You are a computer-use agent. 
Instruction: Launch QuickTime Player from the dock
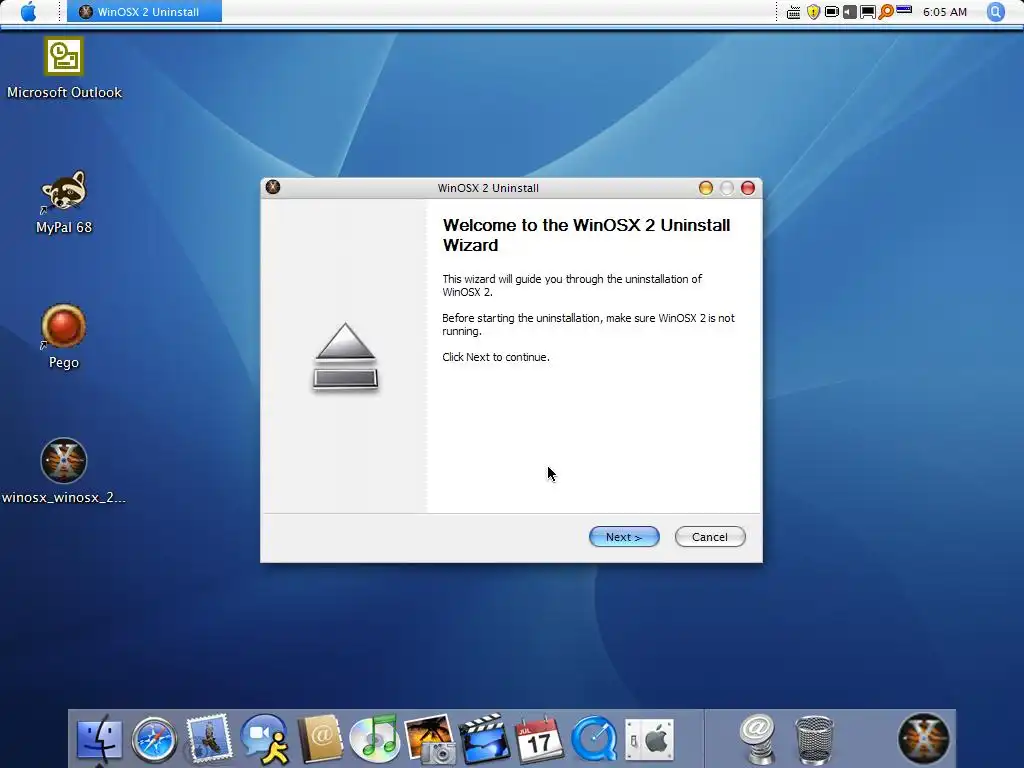(x=594, y=740)
